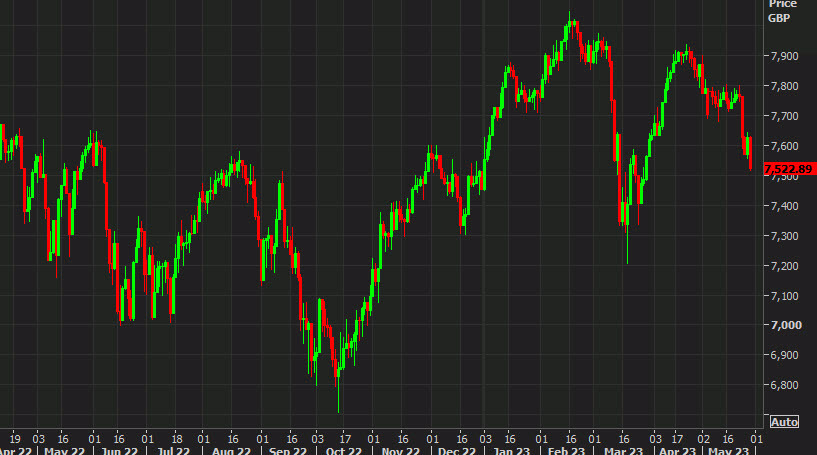
Task: Click the March 2023 low candlestick wick
Action: point(627,244)
